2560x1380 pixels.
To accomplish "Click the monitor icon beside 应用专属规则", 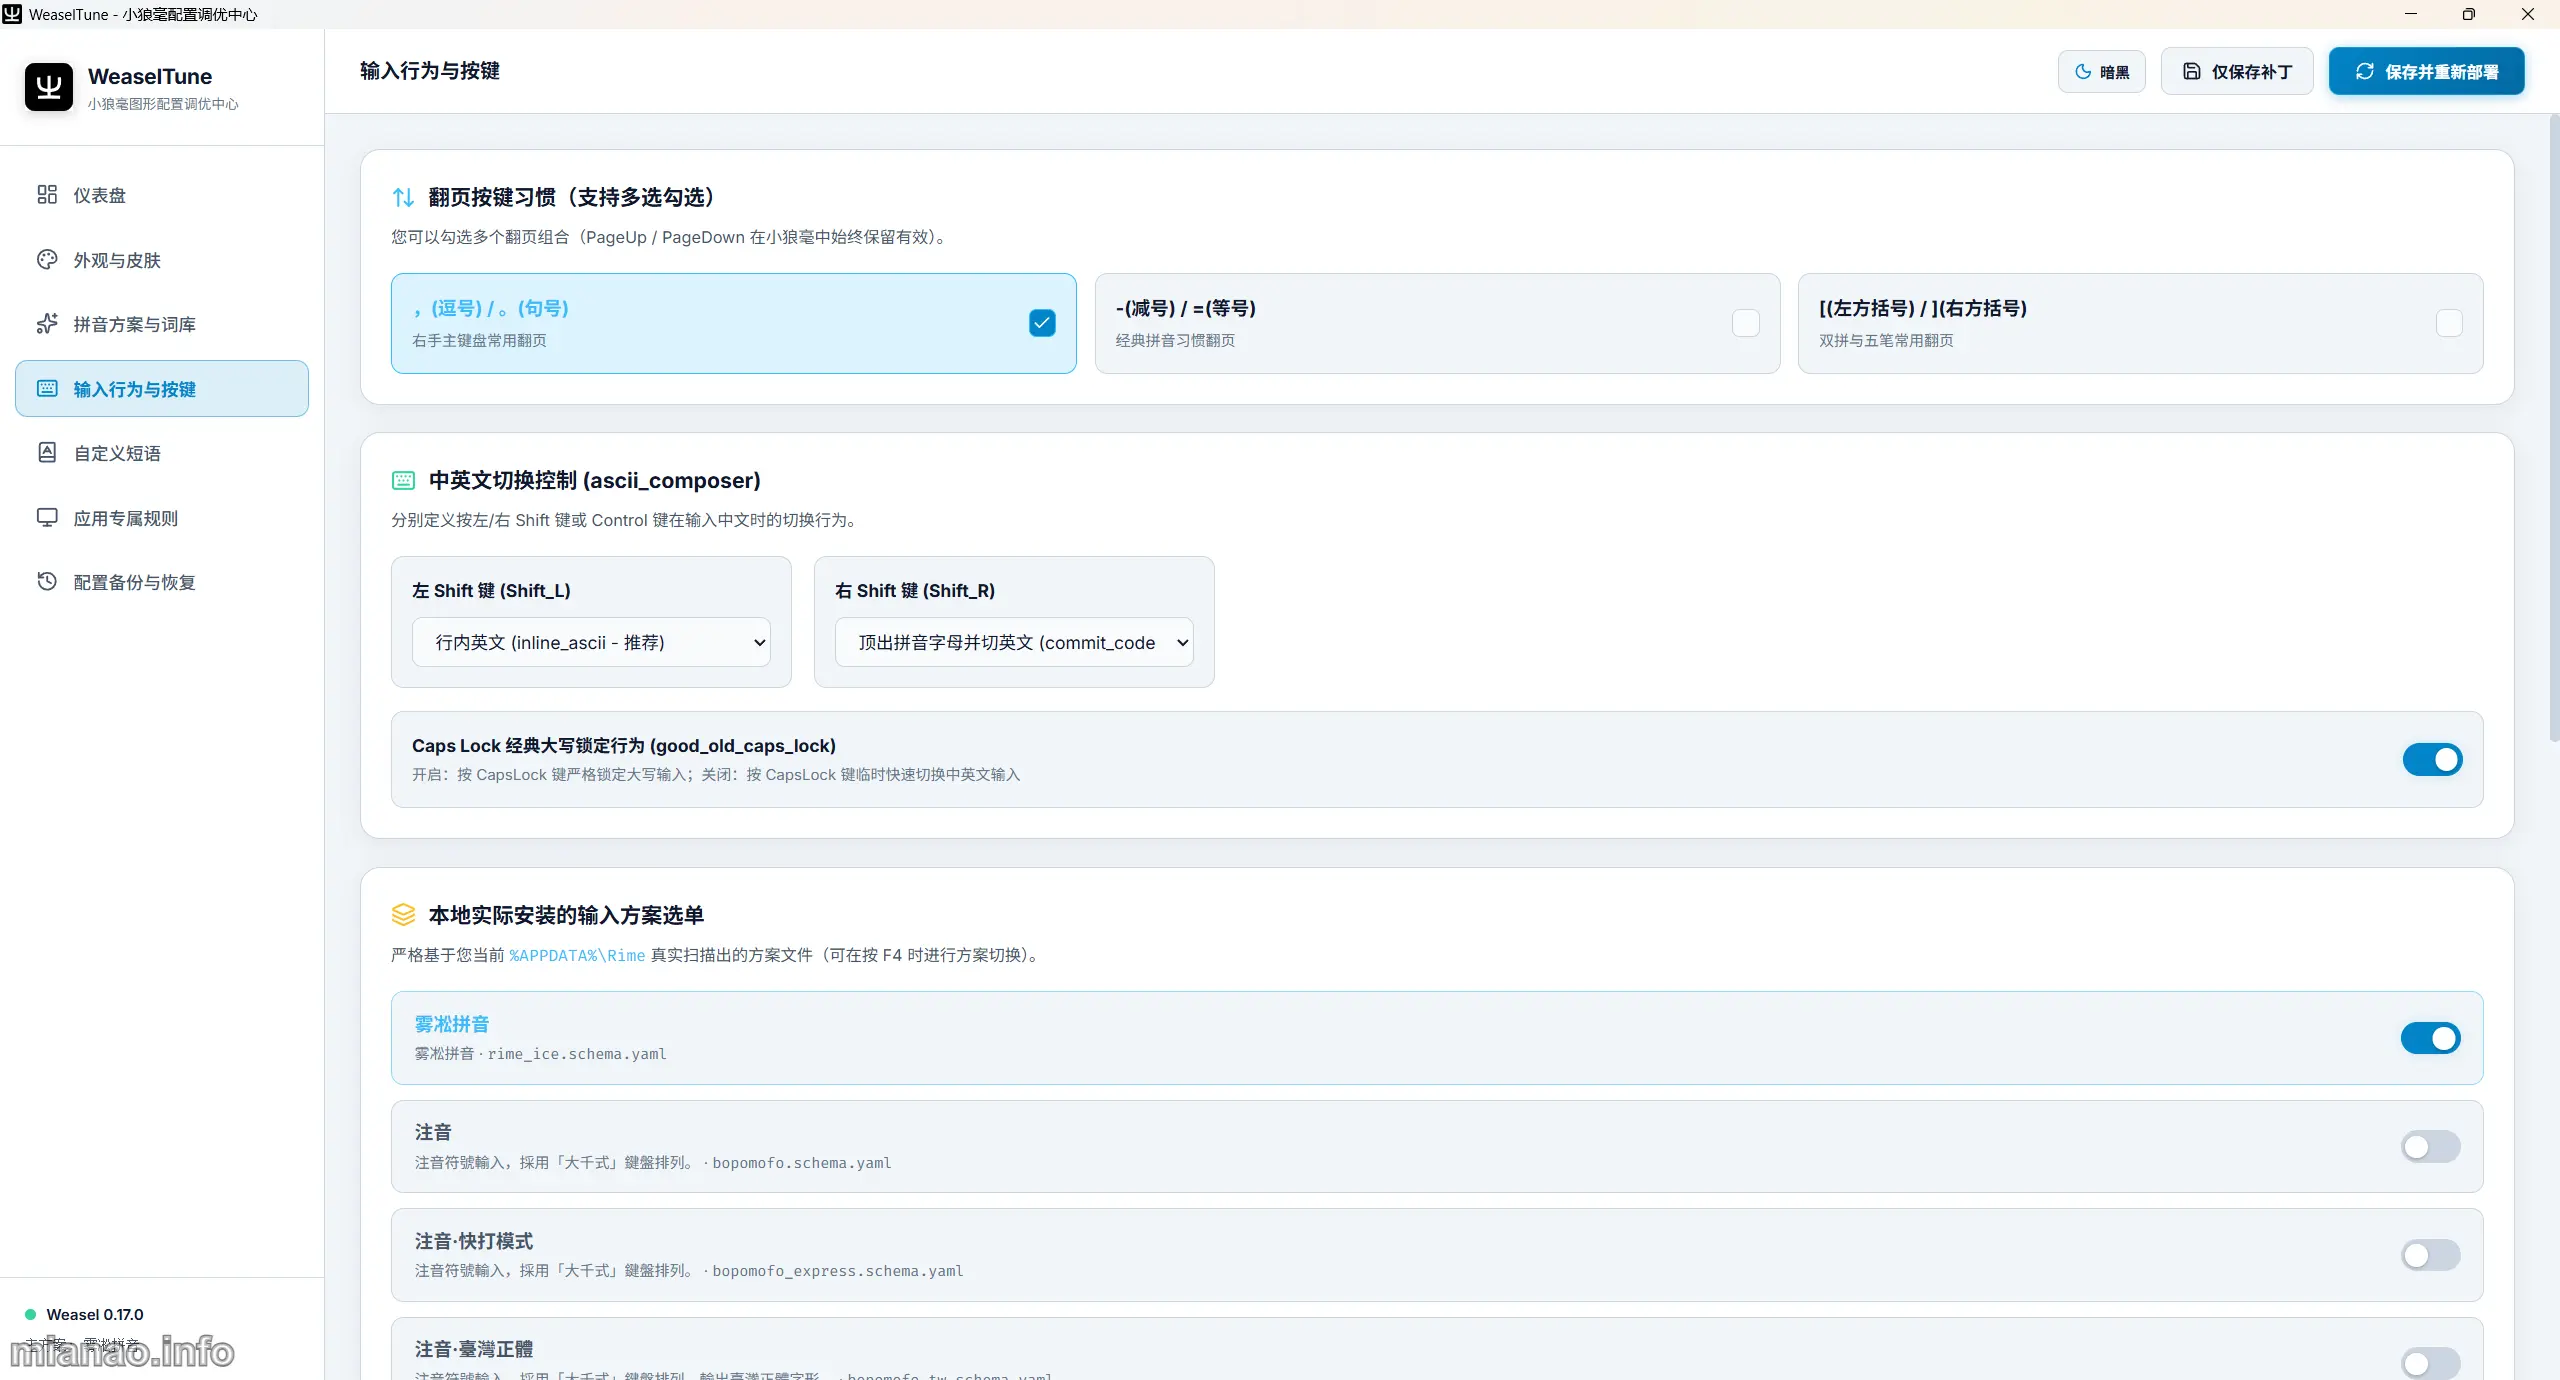I will coord(47,517).
